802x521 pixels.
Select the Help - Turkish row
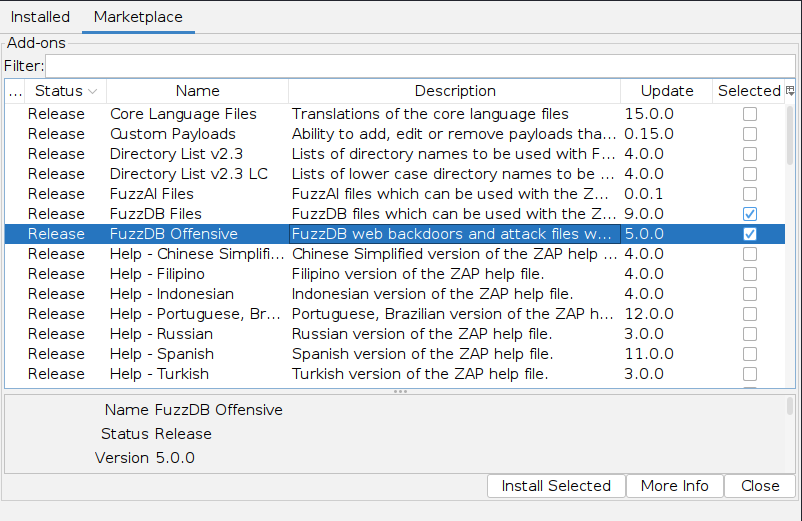pos(395,374)
